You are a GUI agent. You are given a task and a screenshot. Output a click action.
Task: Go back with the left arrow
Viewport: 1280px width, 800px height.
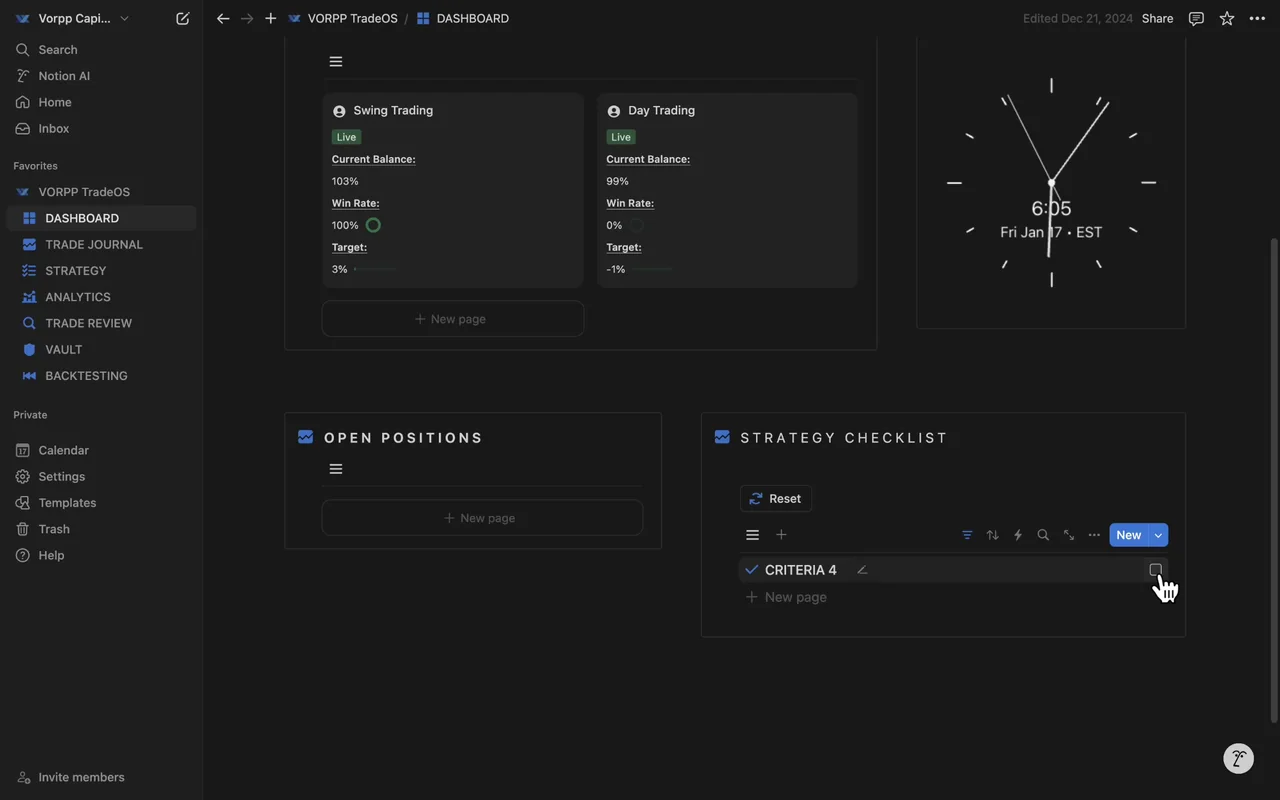pyautogui.click(x=223, y=18)
